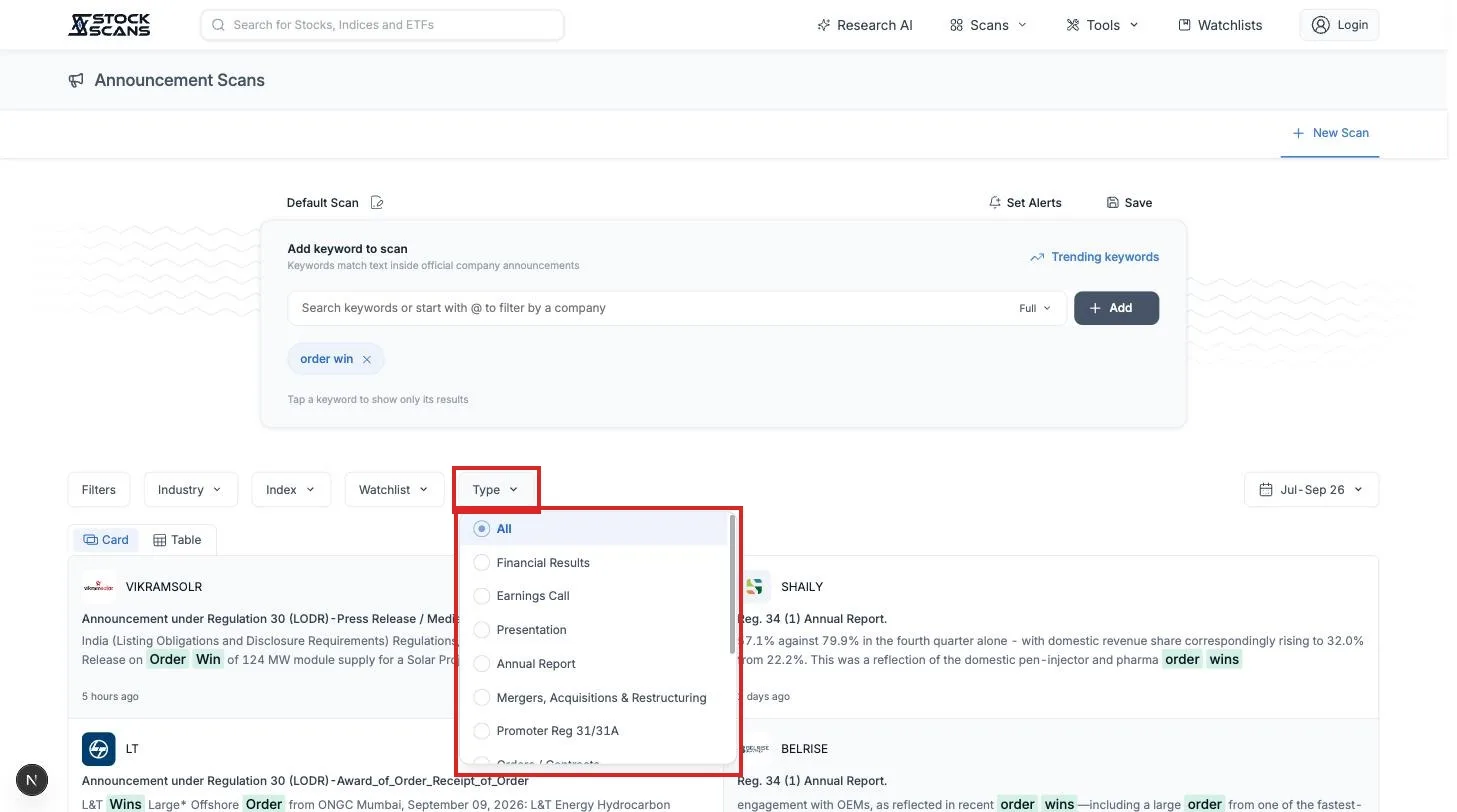The image size is (1457, 812).
Task: Select the Promoter Reg 31/31A option
Action: coord(594,731)
